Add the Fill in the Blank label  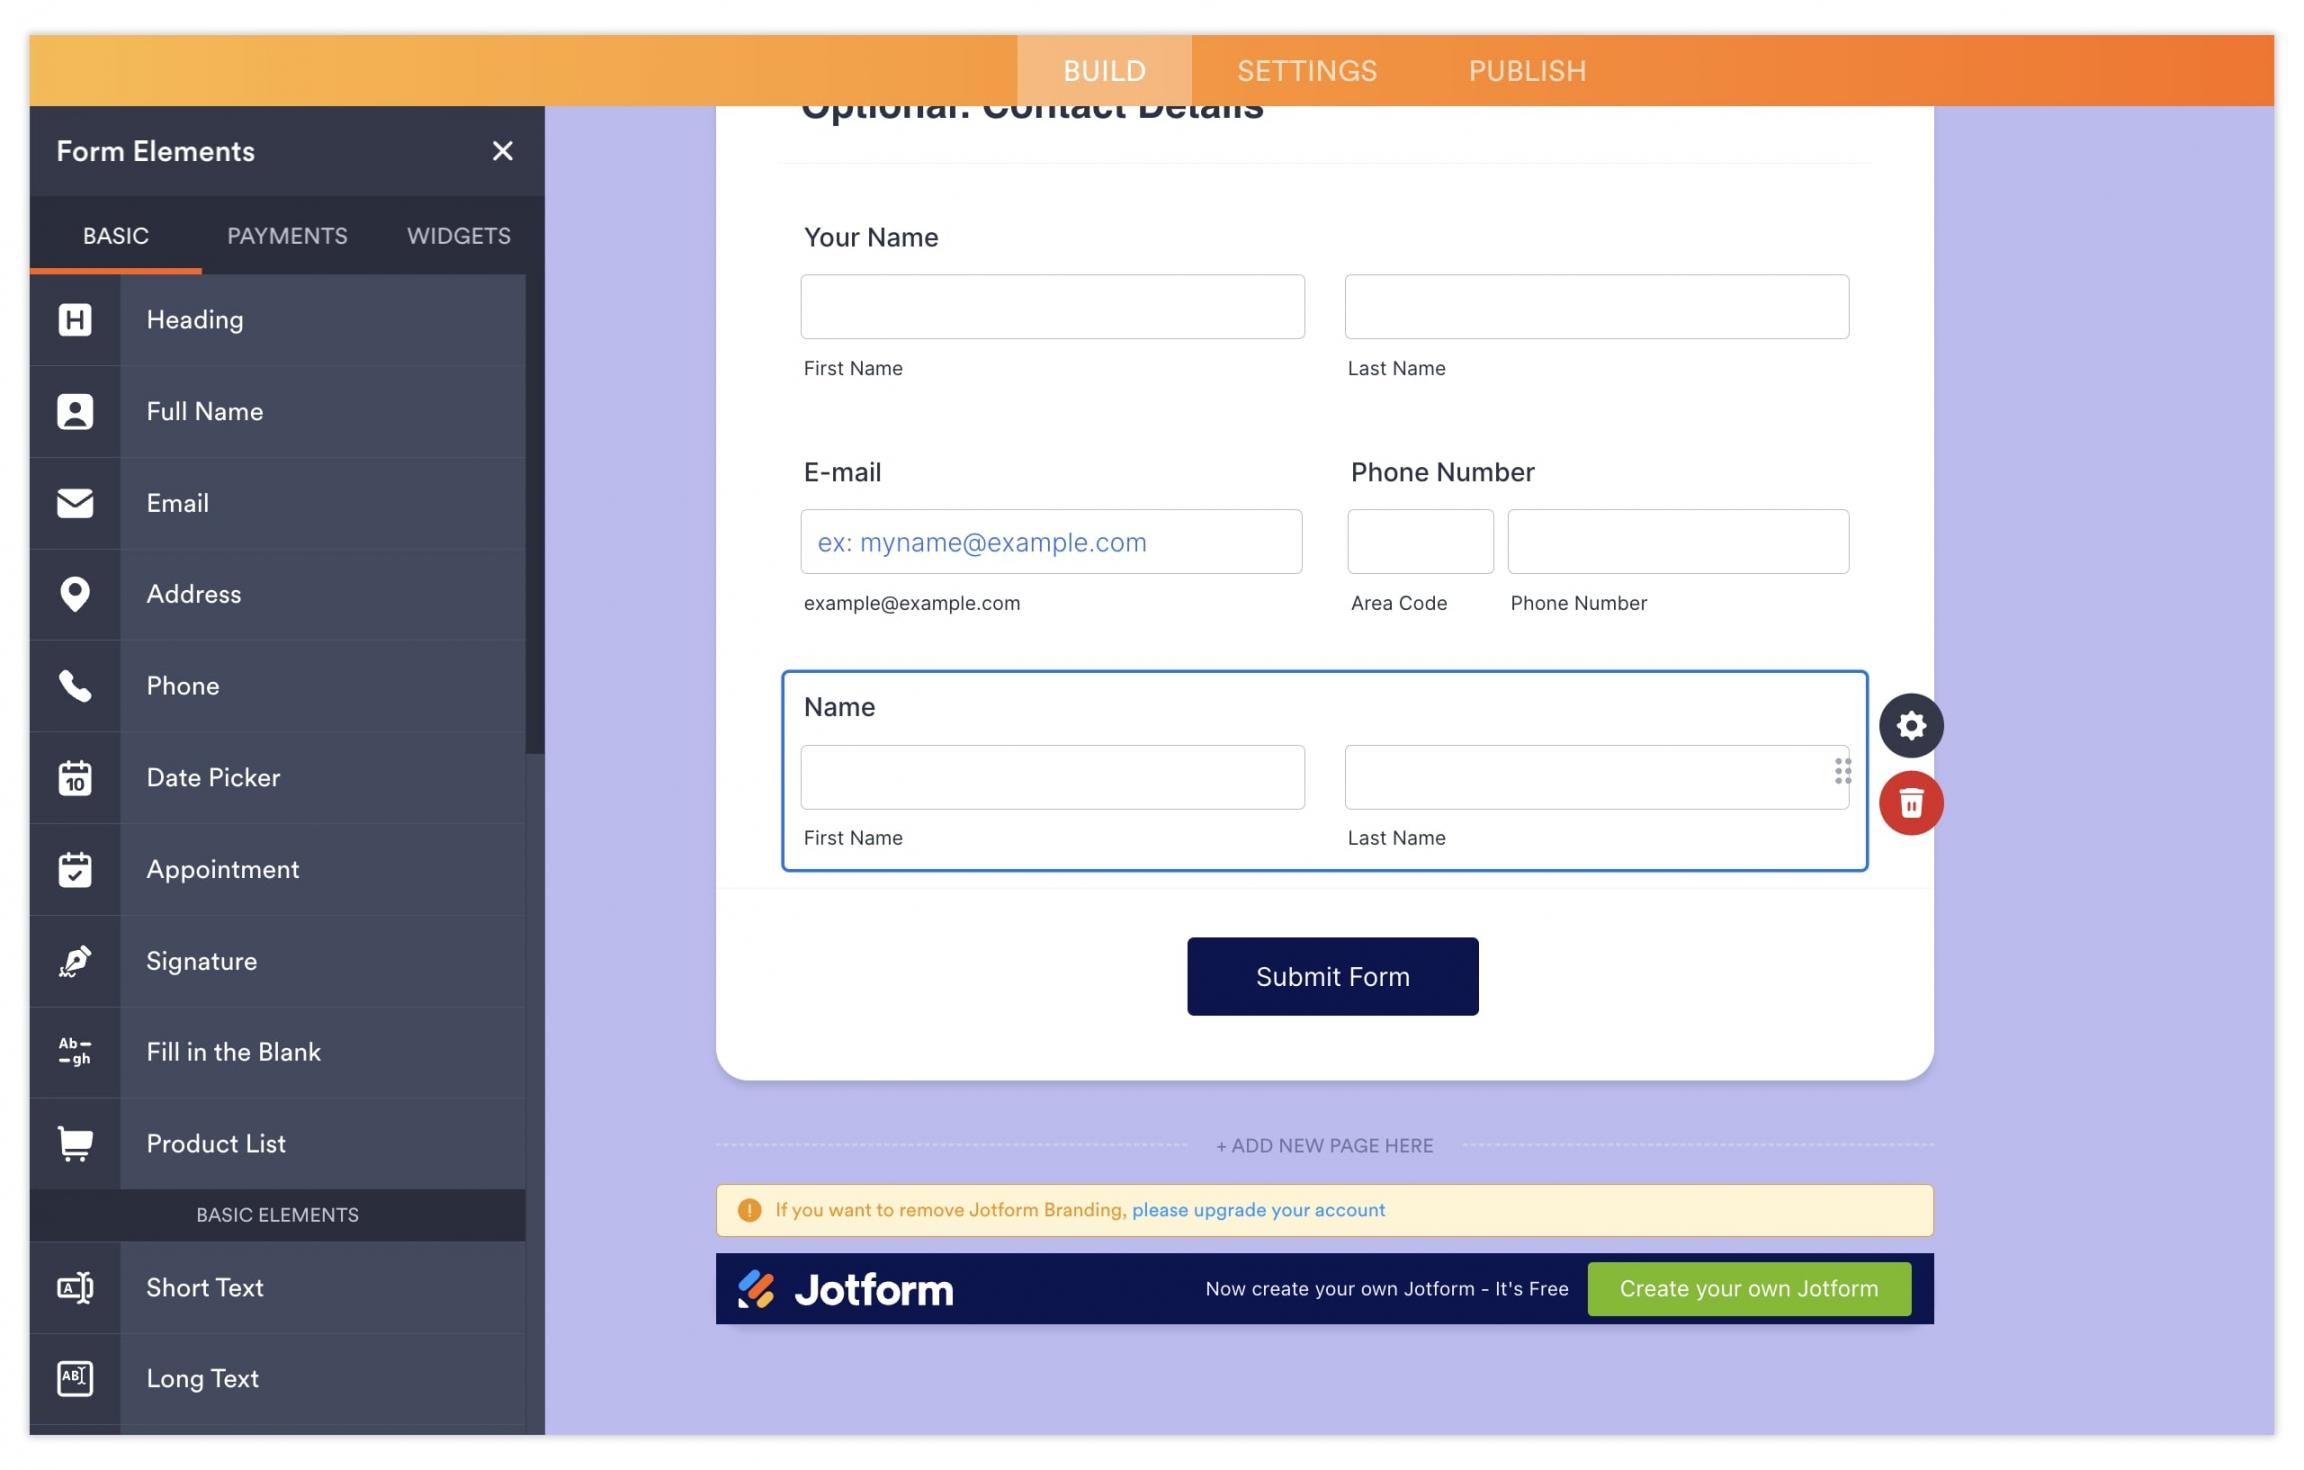[234, 1052]
